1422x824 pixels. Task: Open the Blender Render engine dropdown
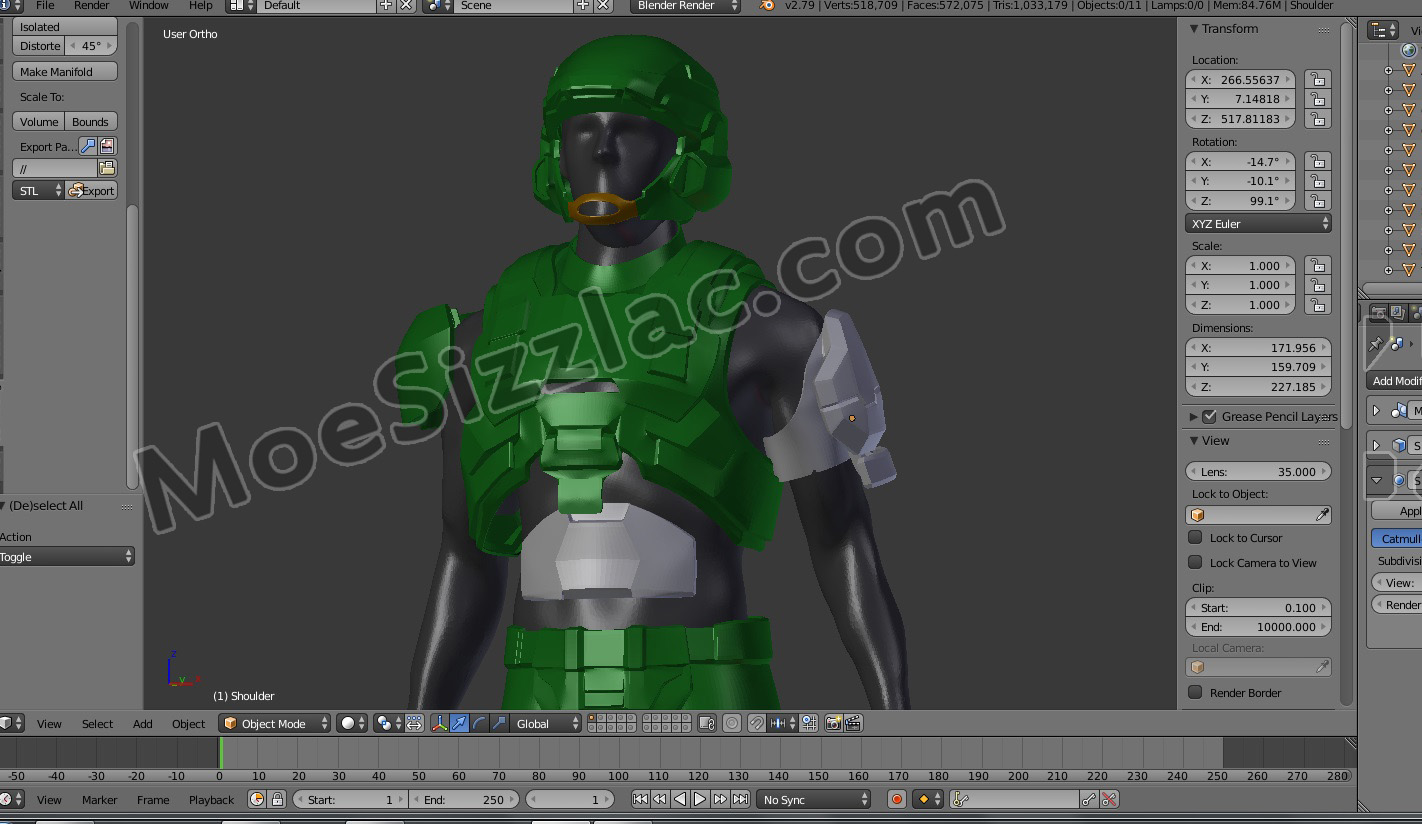(685, 5)
